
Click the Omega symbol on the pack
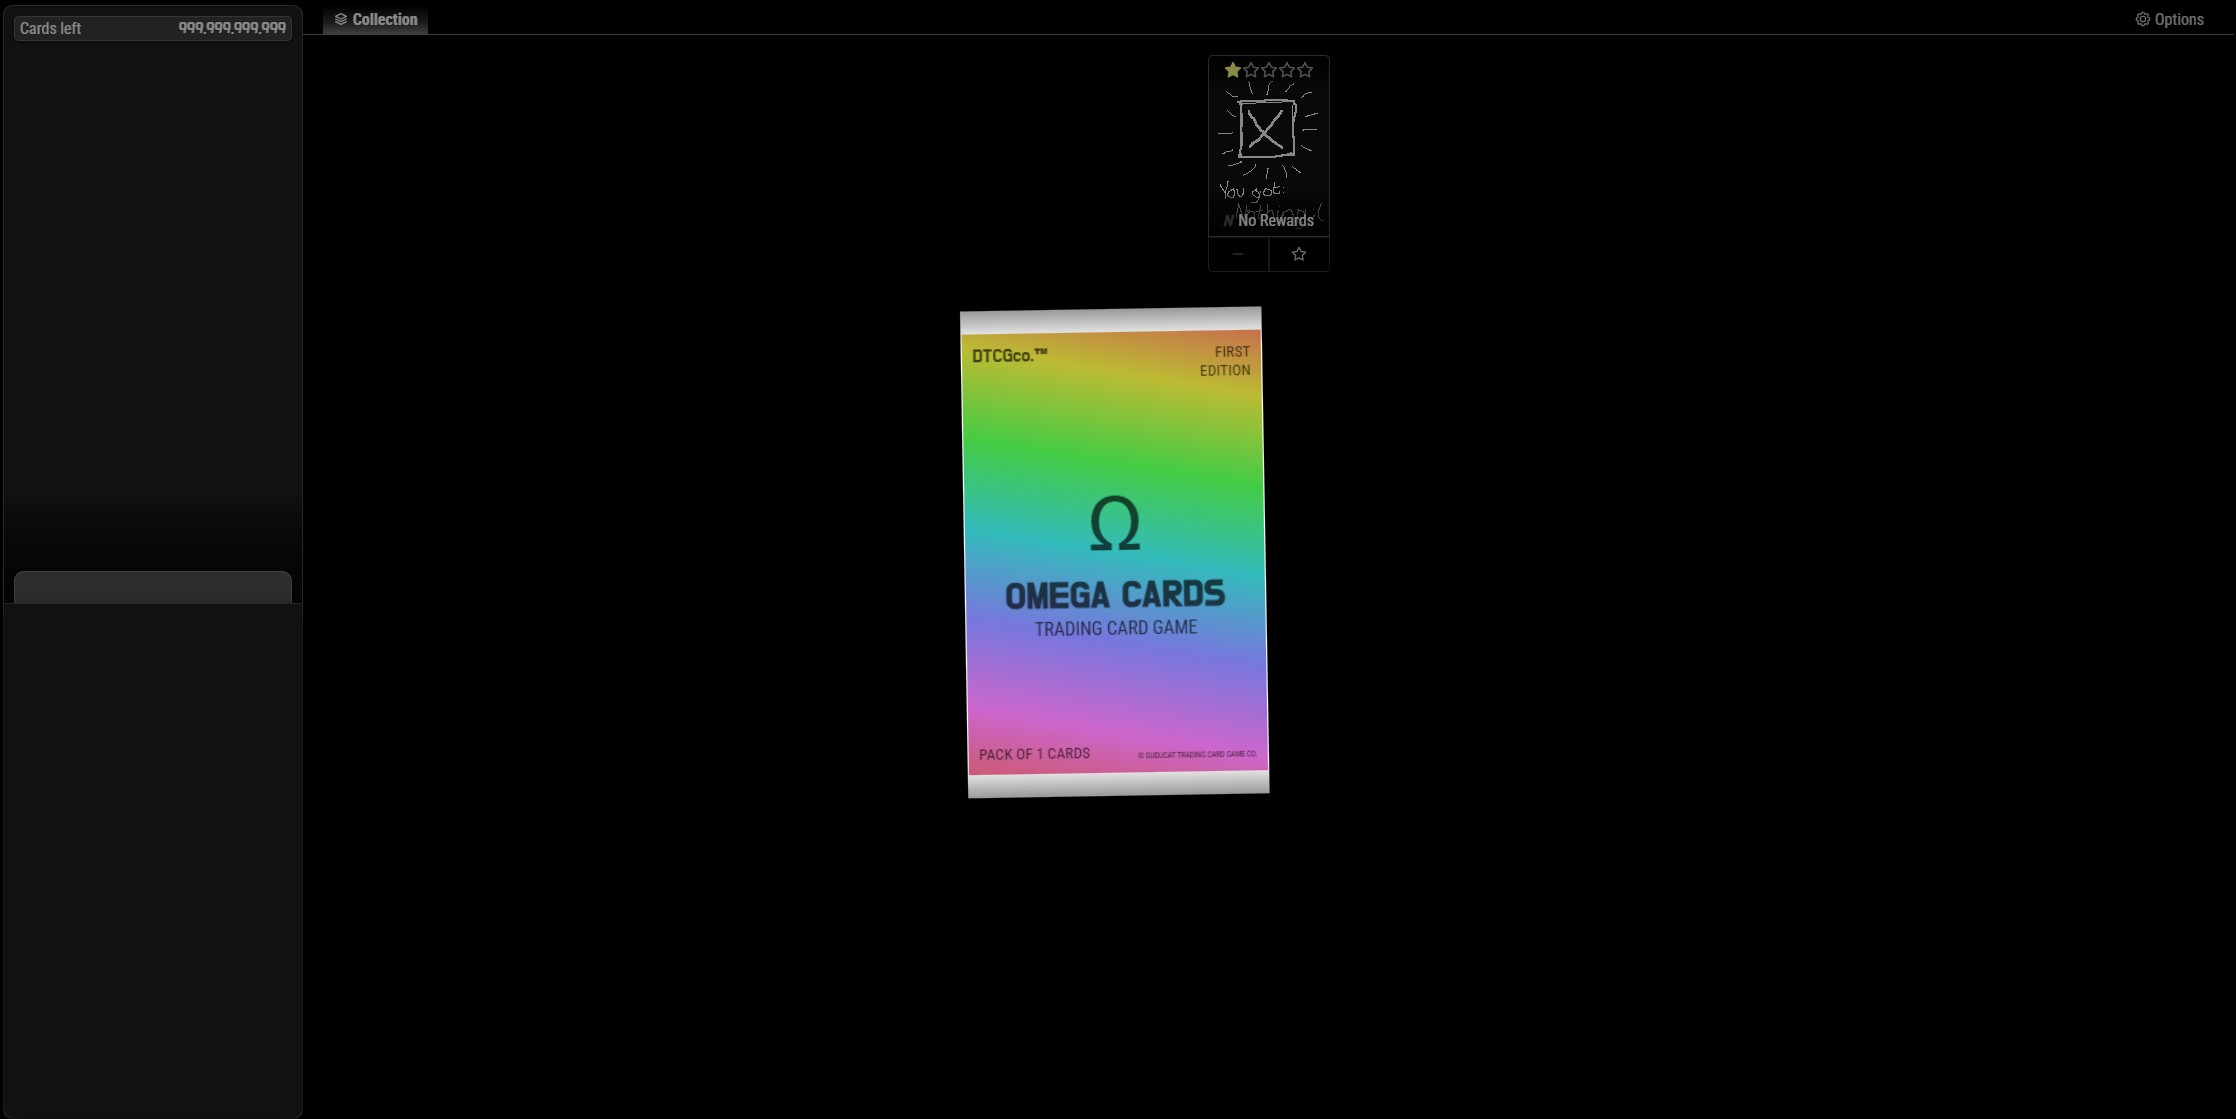1114,523
